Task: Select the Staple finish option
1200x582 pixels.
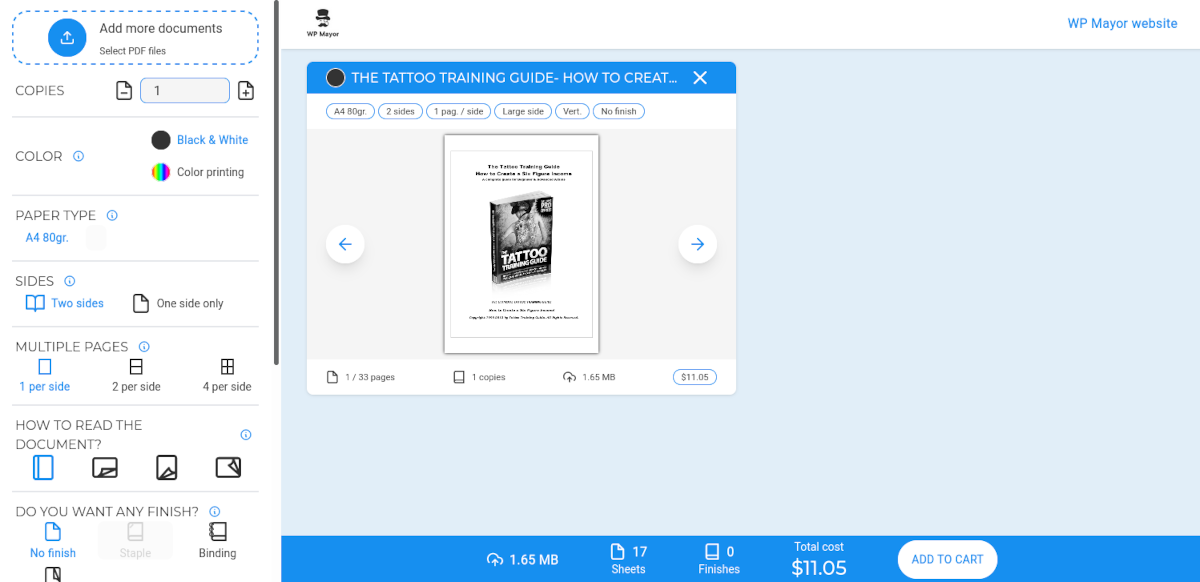Action: (135, 541)
